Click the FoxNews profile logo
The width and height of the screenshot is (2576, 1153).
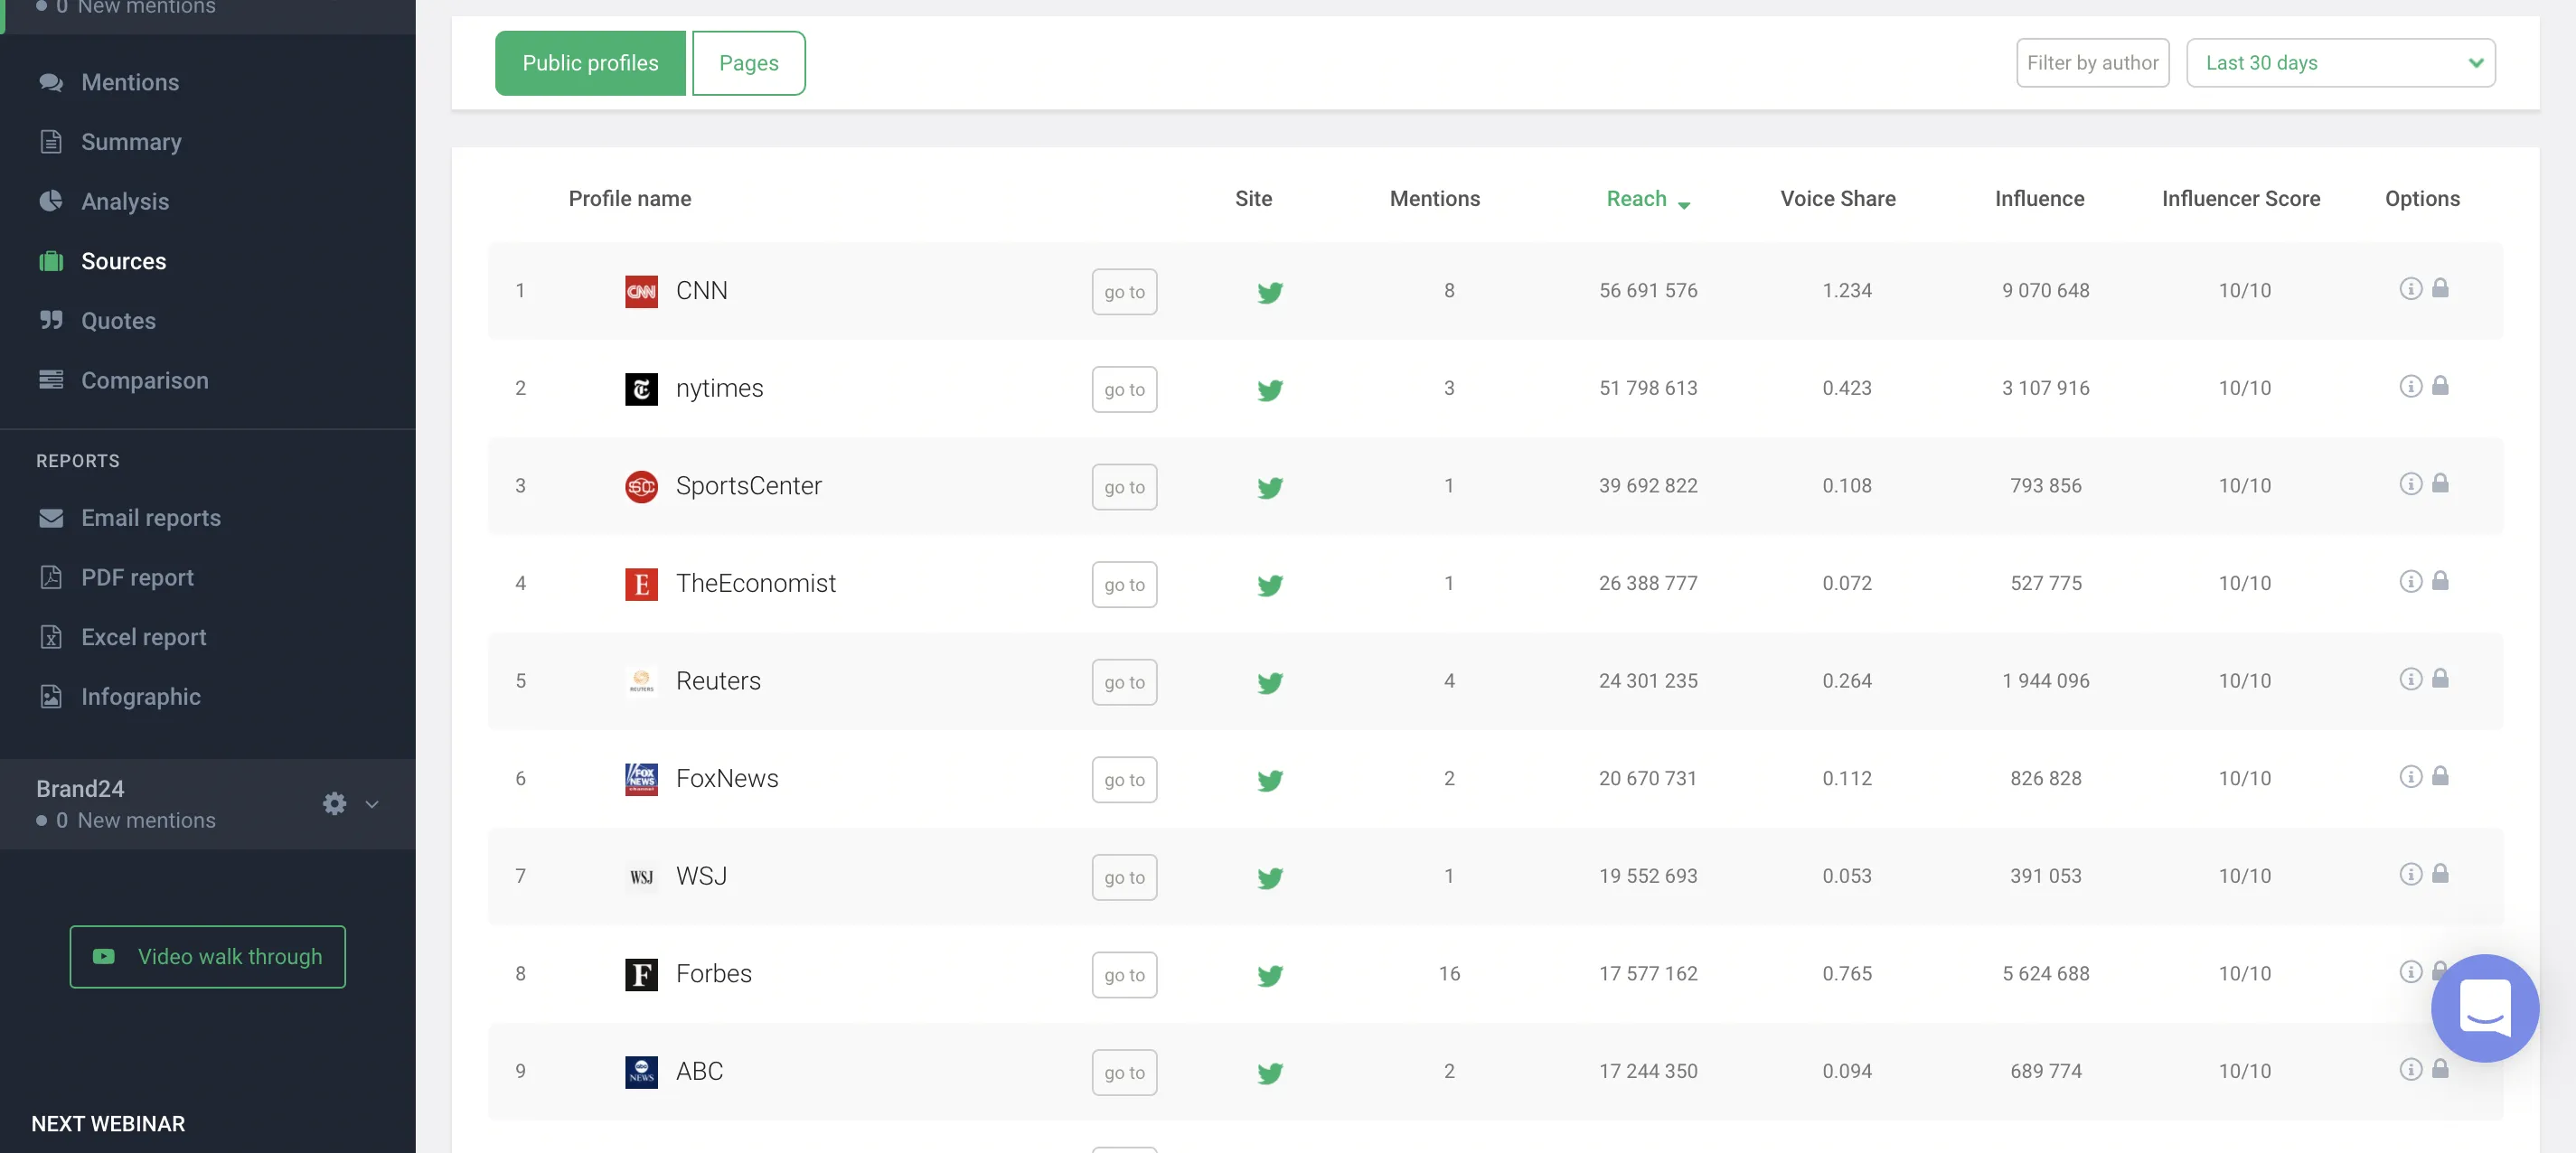641,779
